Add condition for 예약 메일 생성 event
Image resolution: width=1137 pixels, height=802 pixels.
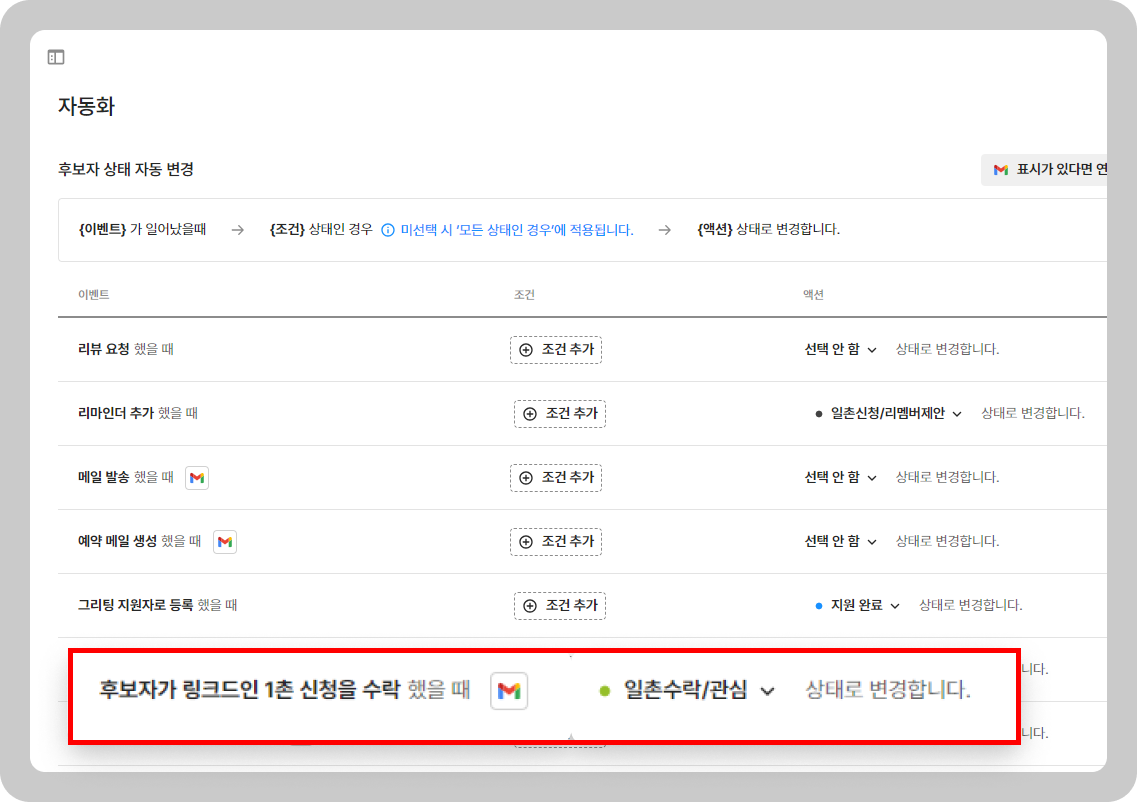(556, 542)
